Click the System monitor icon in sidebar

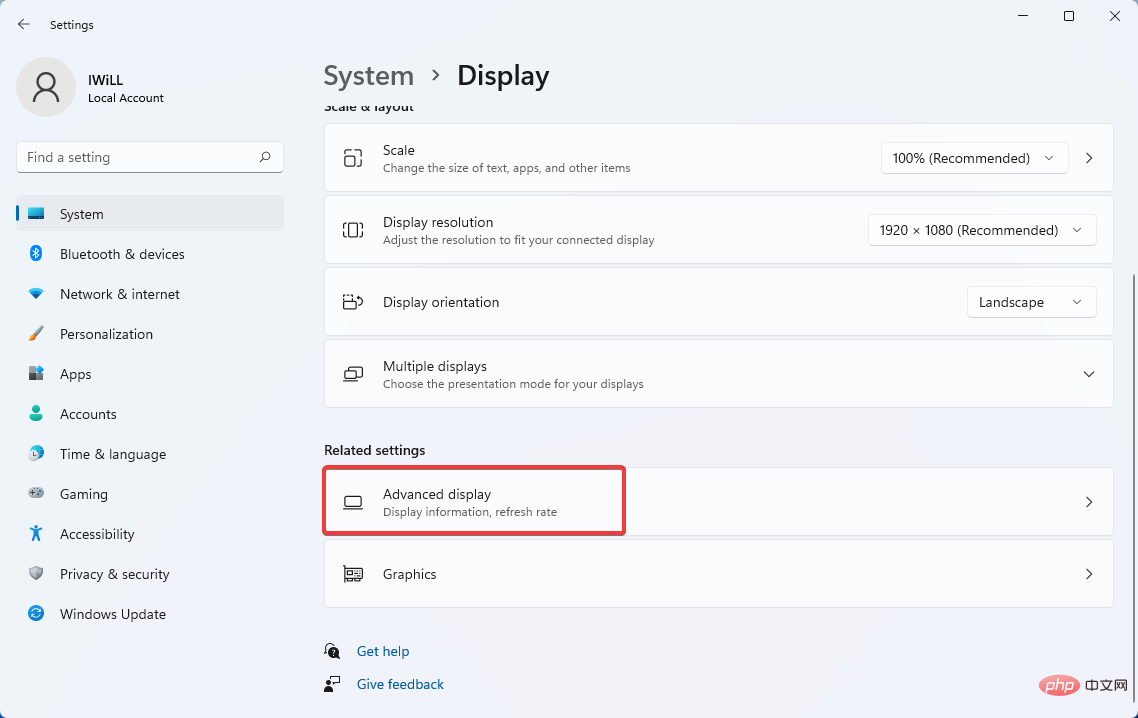(36, 213)
